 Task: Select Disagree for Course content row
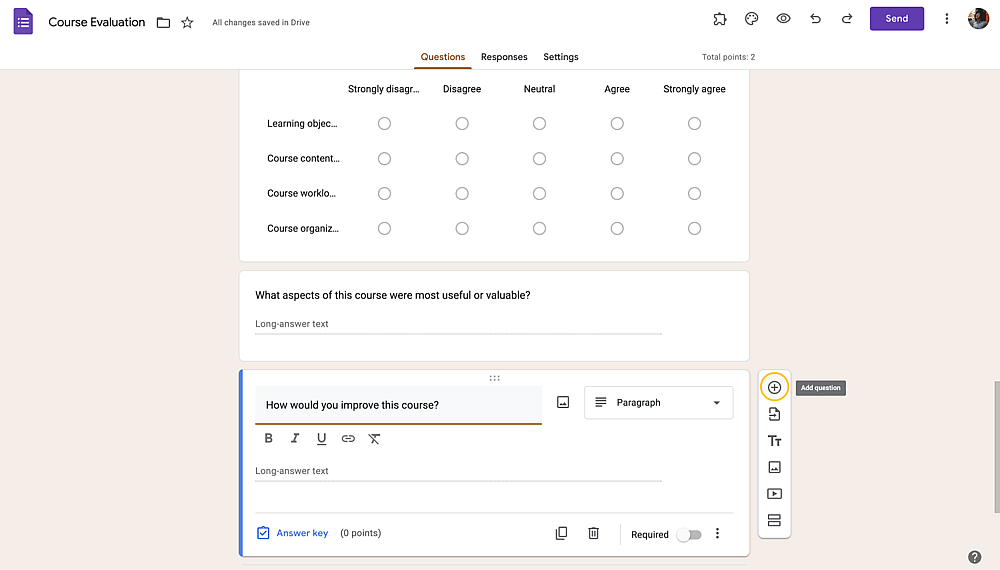click(x=462, y=159)
